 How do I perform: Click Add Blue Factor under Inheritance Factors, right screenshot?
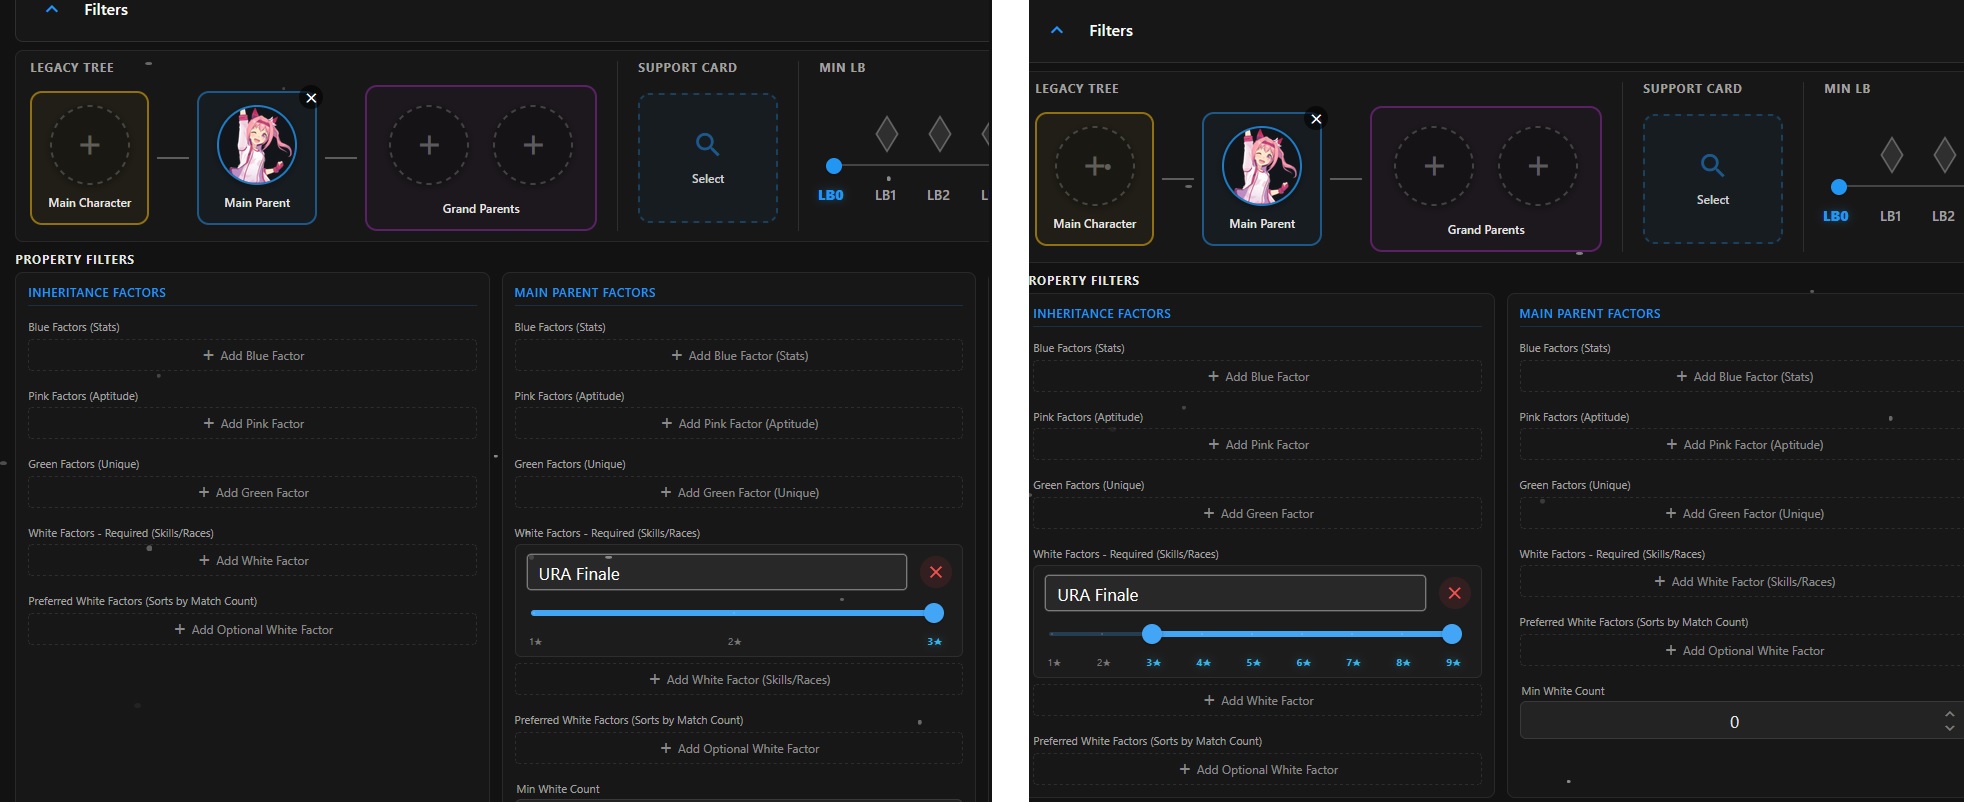coord(1257,377)
